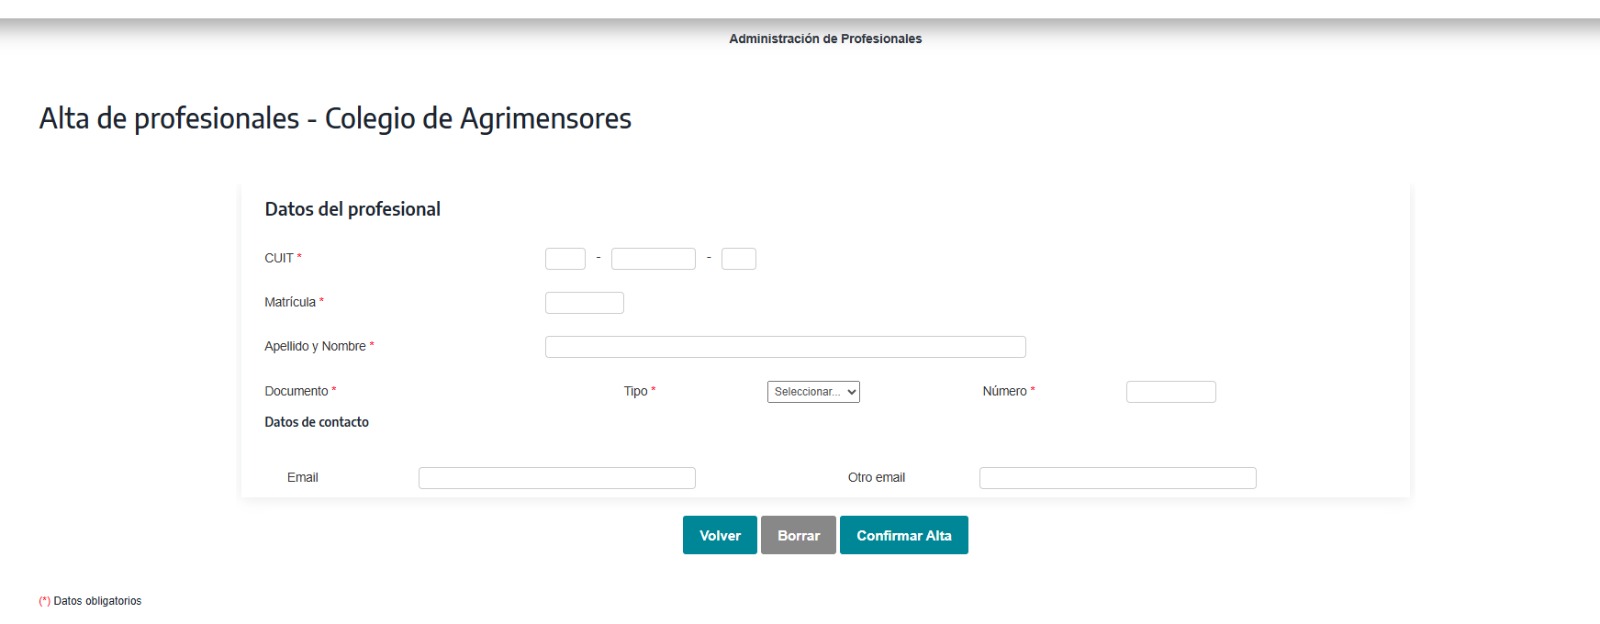Viewport: 1600px width, 624px height.
Task: Click the Datos obligatorios footnote
Action: click(x=97, y=601)
